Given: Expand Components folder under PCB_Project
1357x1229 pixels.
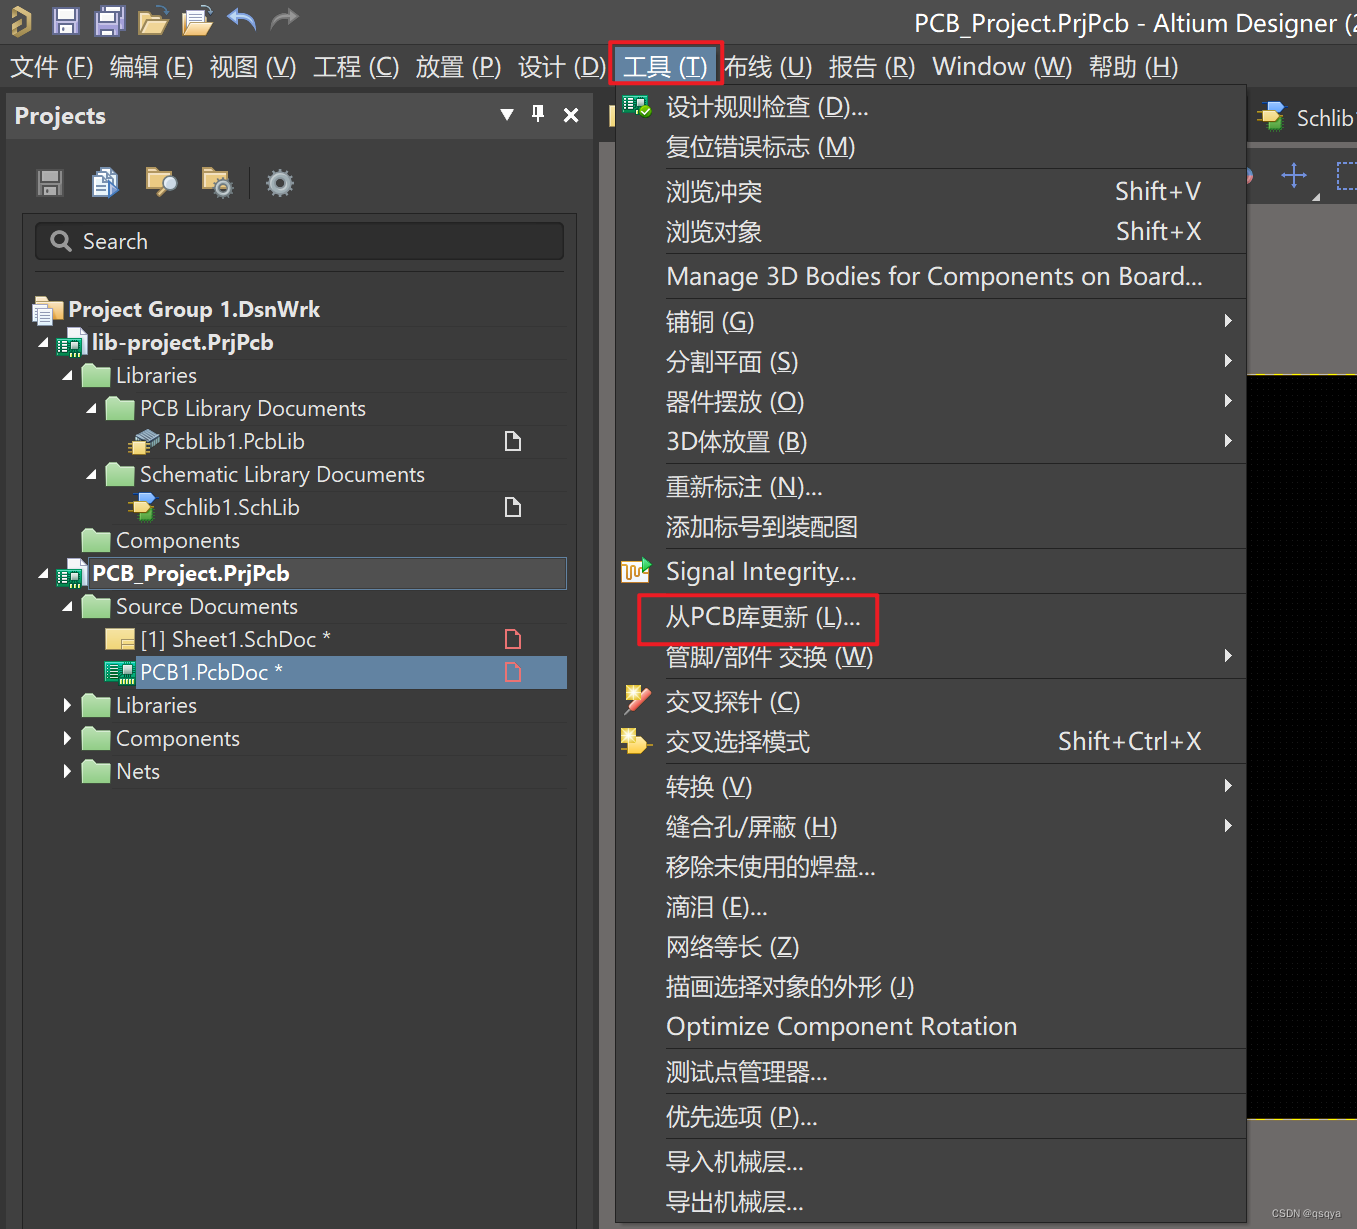Looking at the screenshot, I should [67, 738].
